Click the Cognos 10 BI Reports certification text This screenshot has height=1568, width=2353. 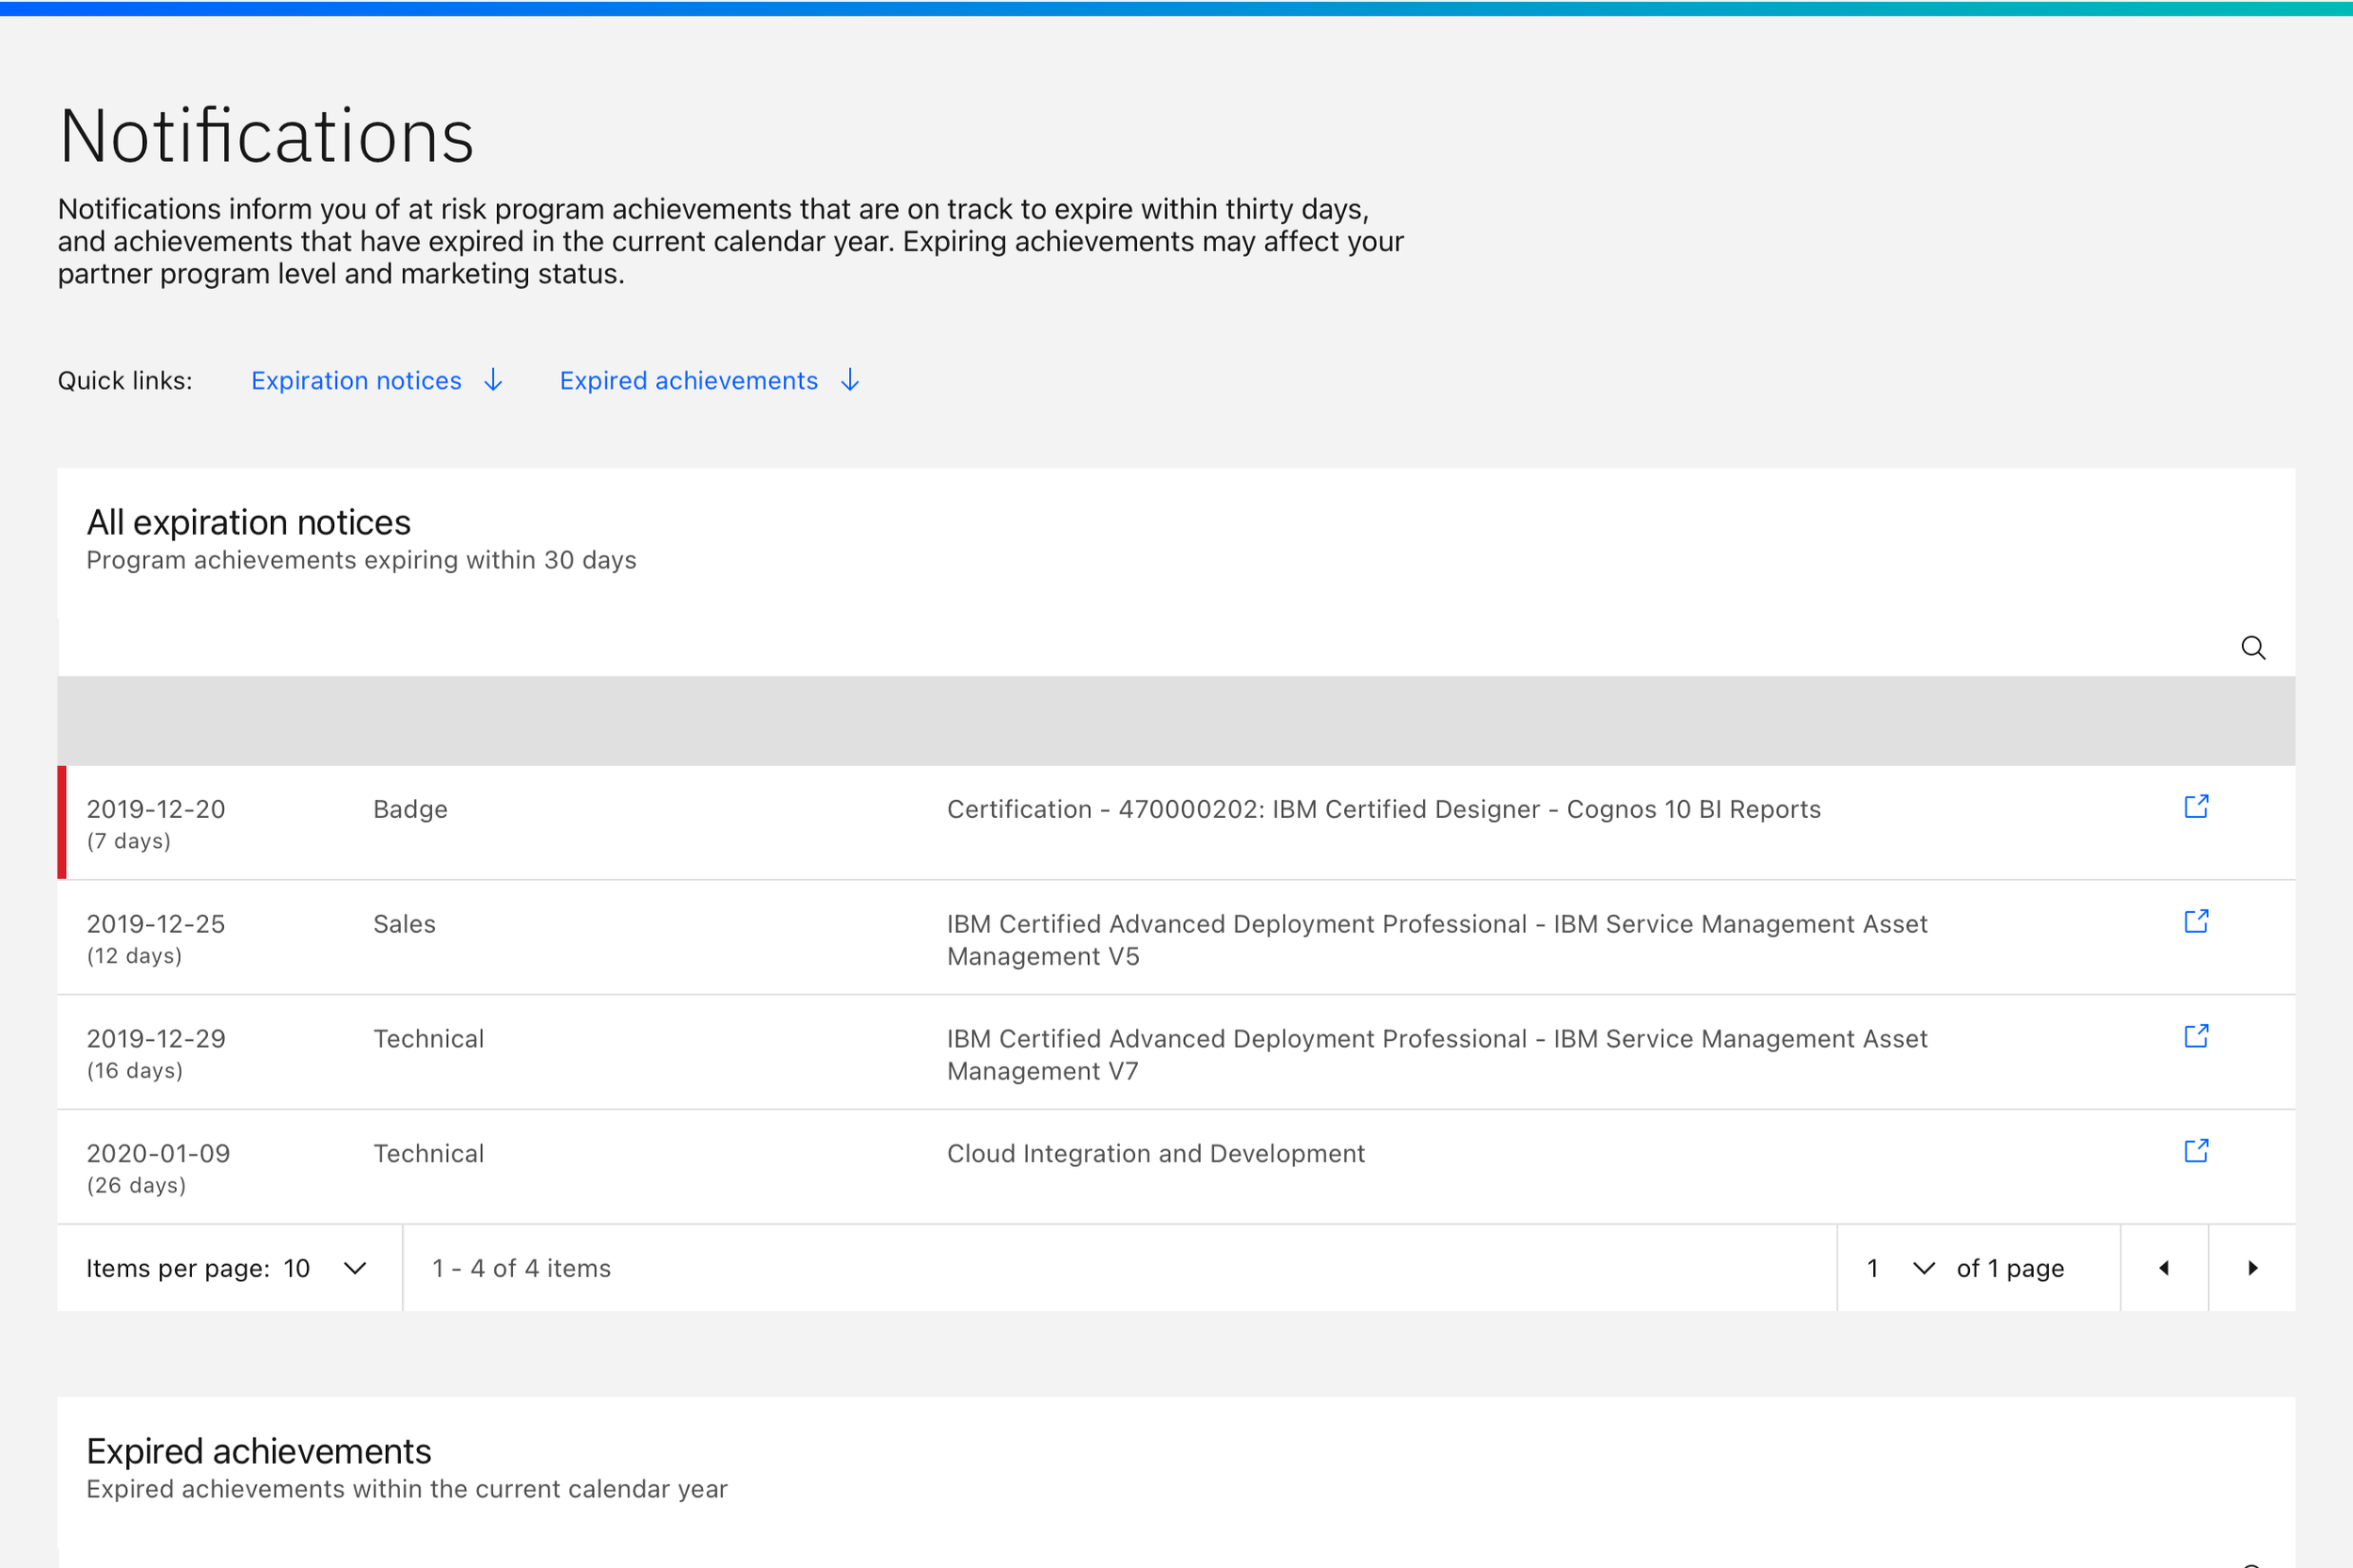1384,809
